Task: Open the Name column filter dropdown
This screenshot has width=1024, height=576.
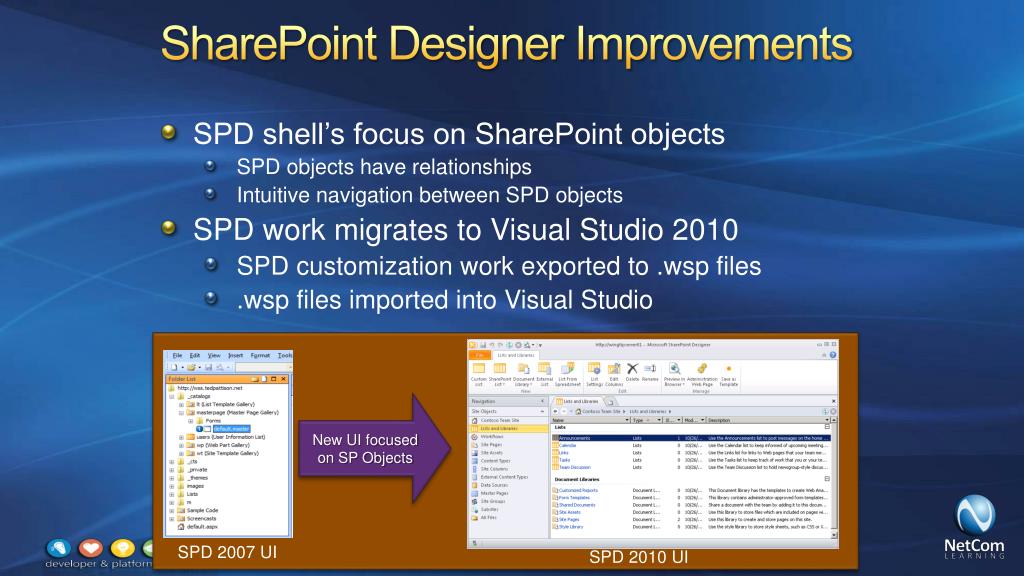Action: point(627,420)
